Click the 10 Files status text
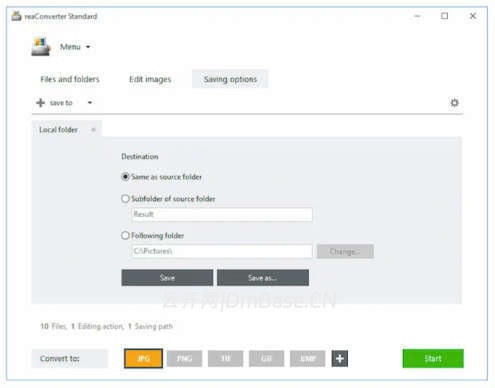This screenshot has width=495, height=388. pos(53,326)
